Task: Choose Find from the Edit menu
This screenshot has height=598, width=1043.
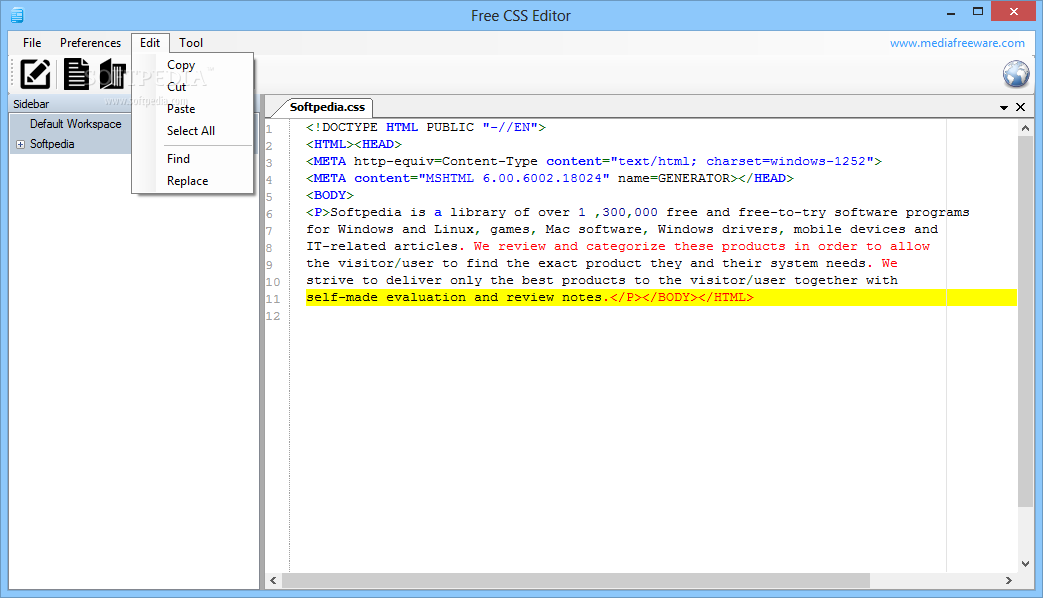Action: coord(193,159)
